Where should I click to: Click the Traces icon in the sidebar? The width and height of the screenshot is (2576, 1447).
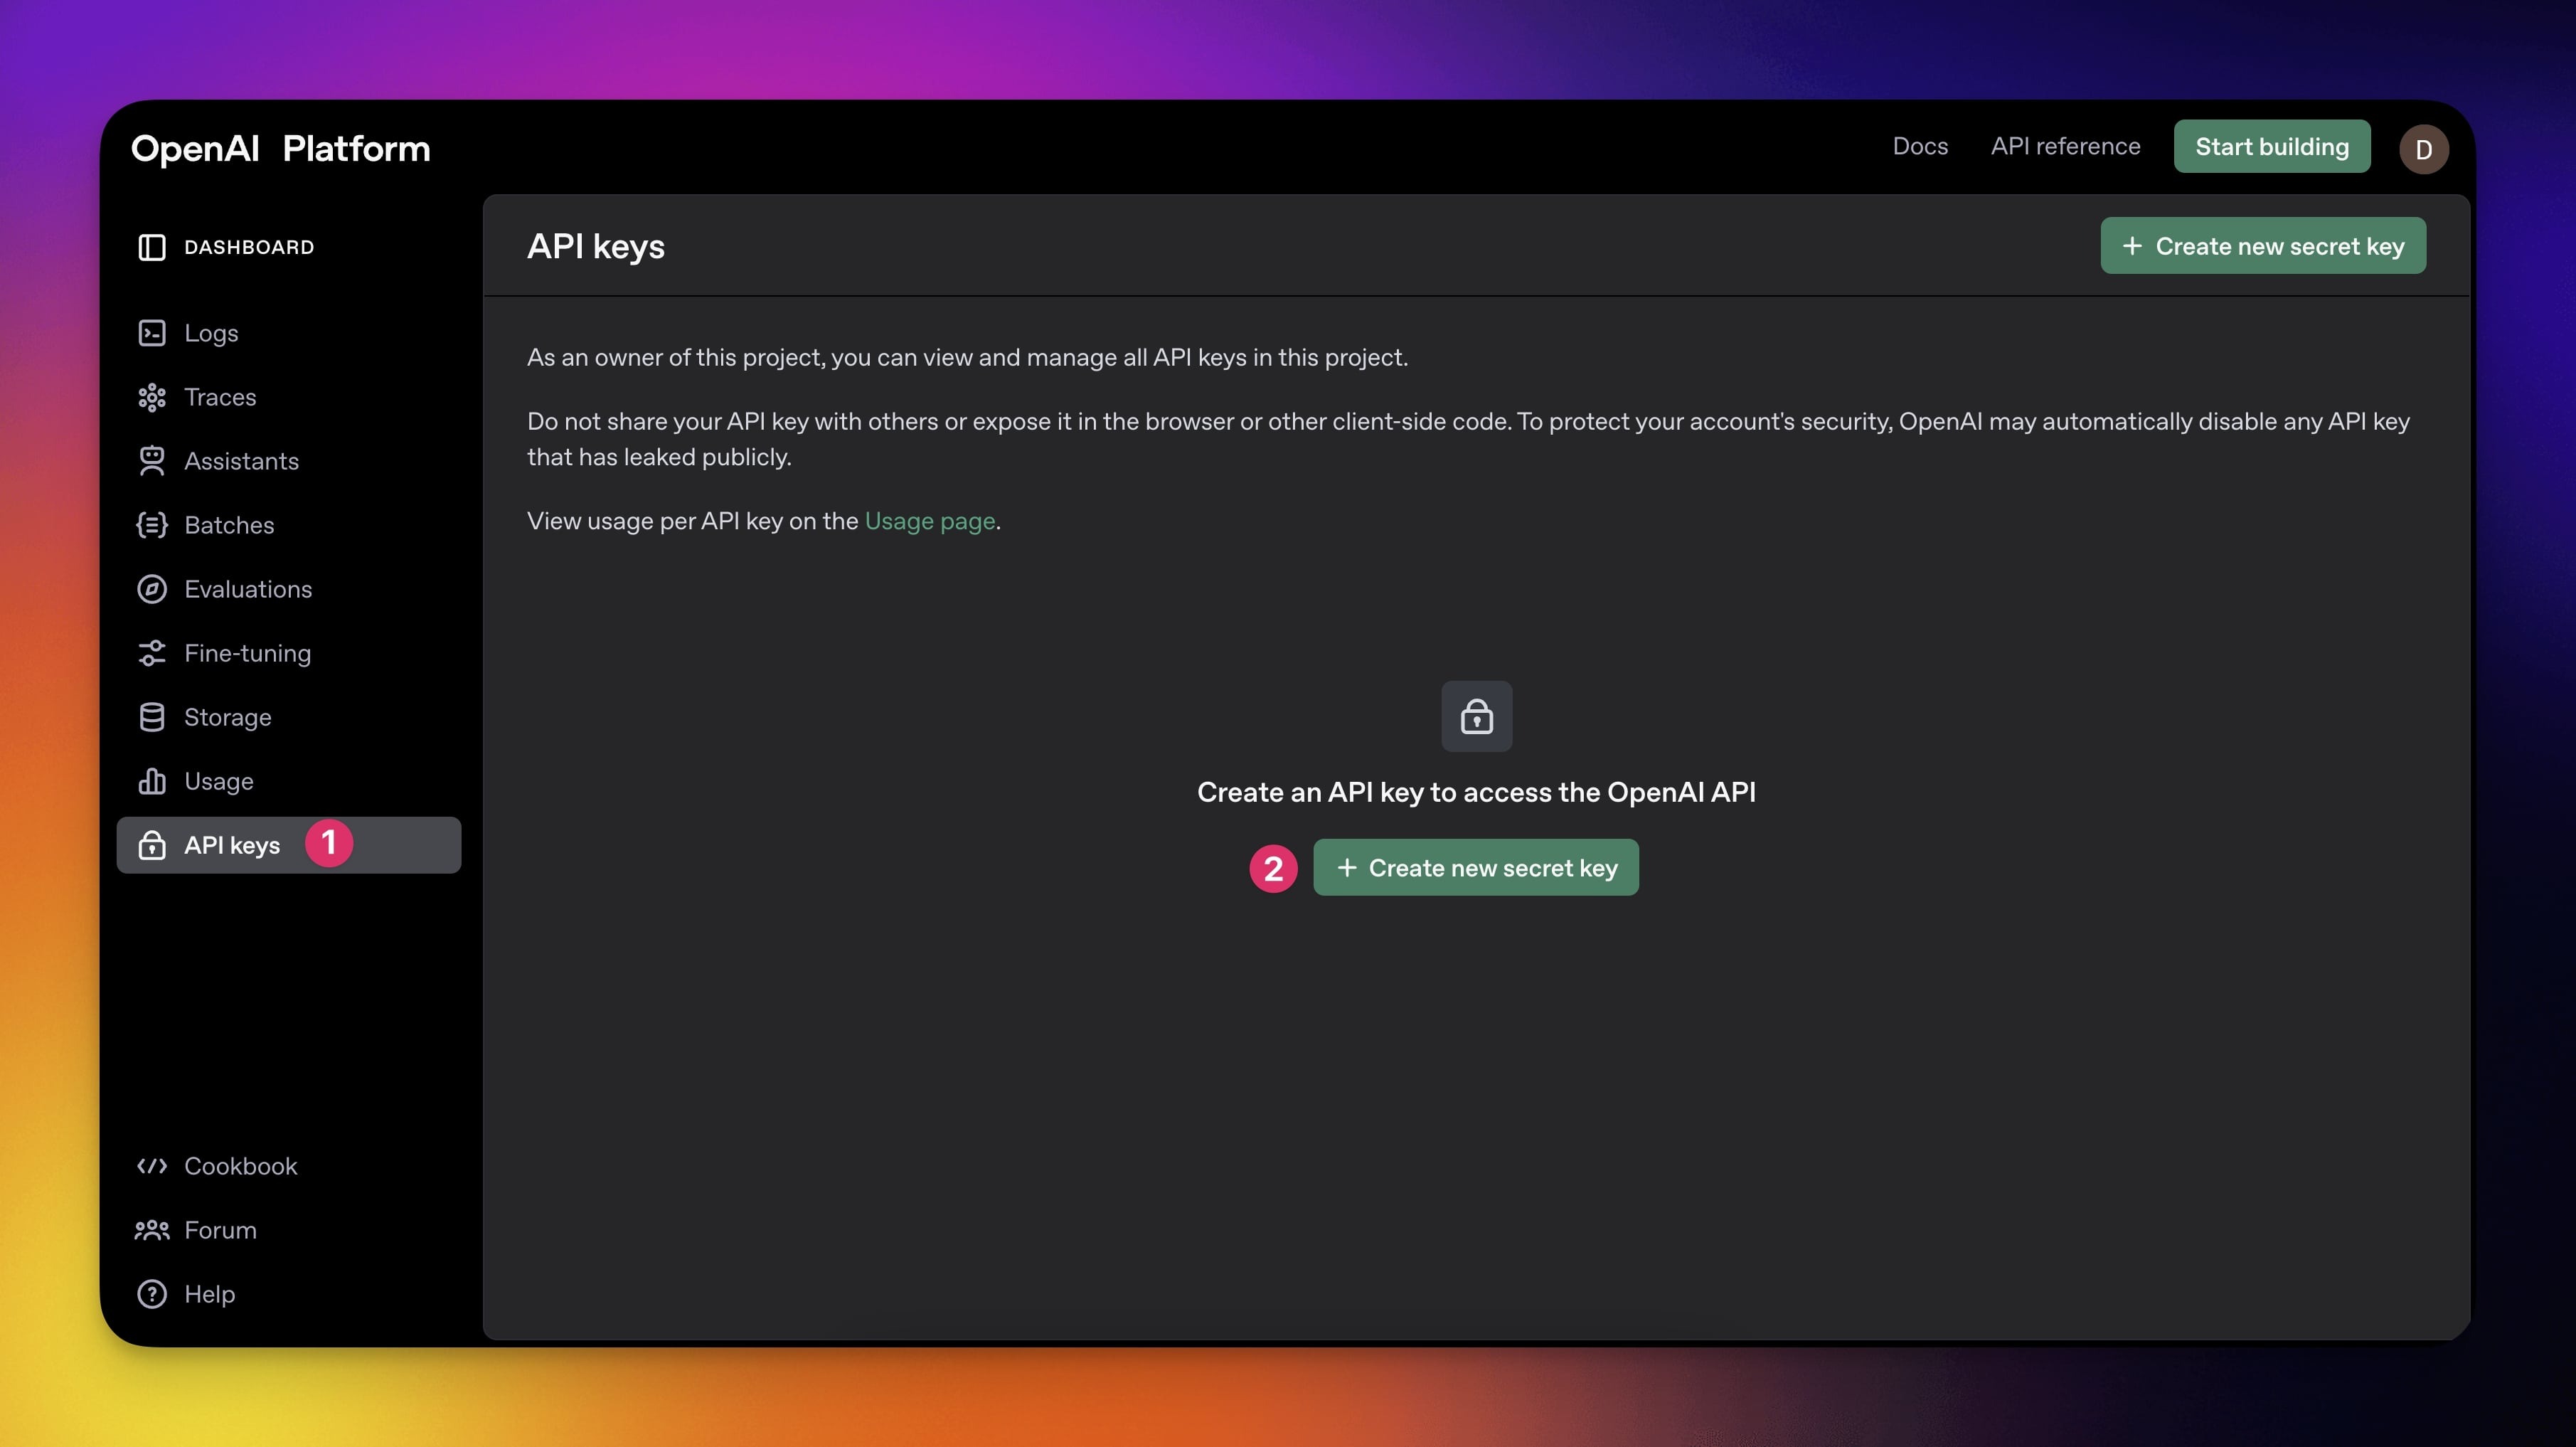(x=152, y=397)
